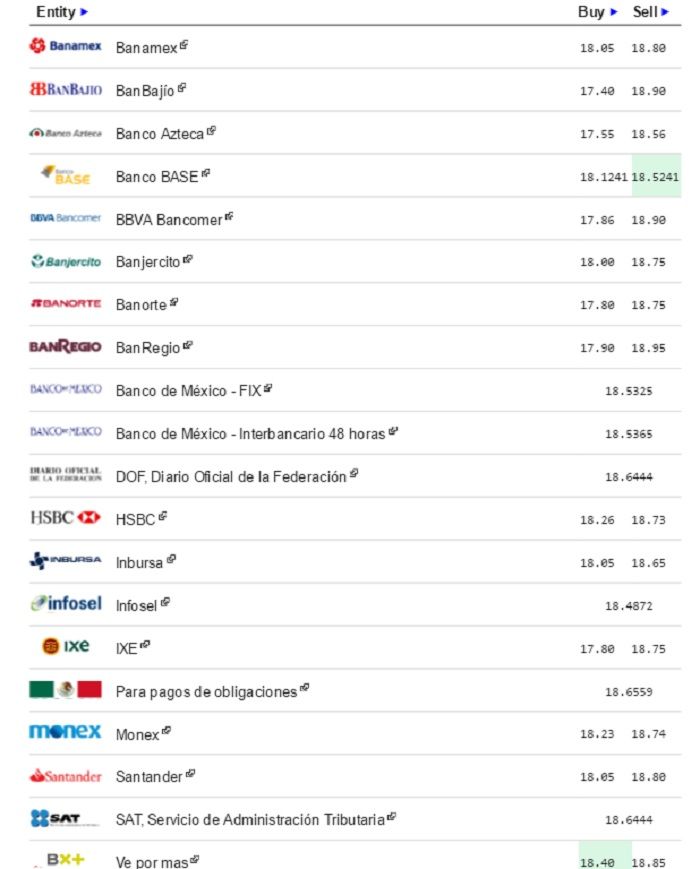Click highlighted Banco BASE sell rate 18.5241
700x869 pixels.
655,177
